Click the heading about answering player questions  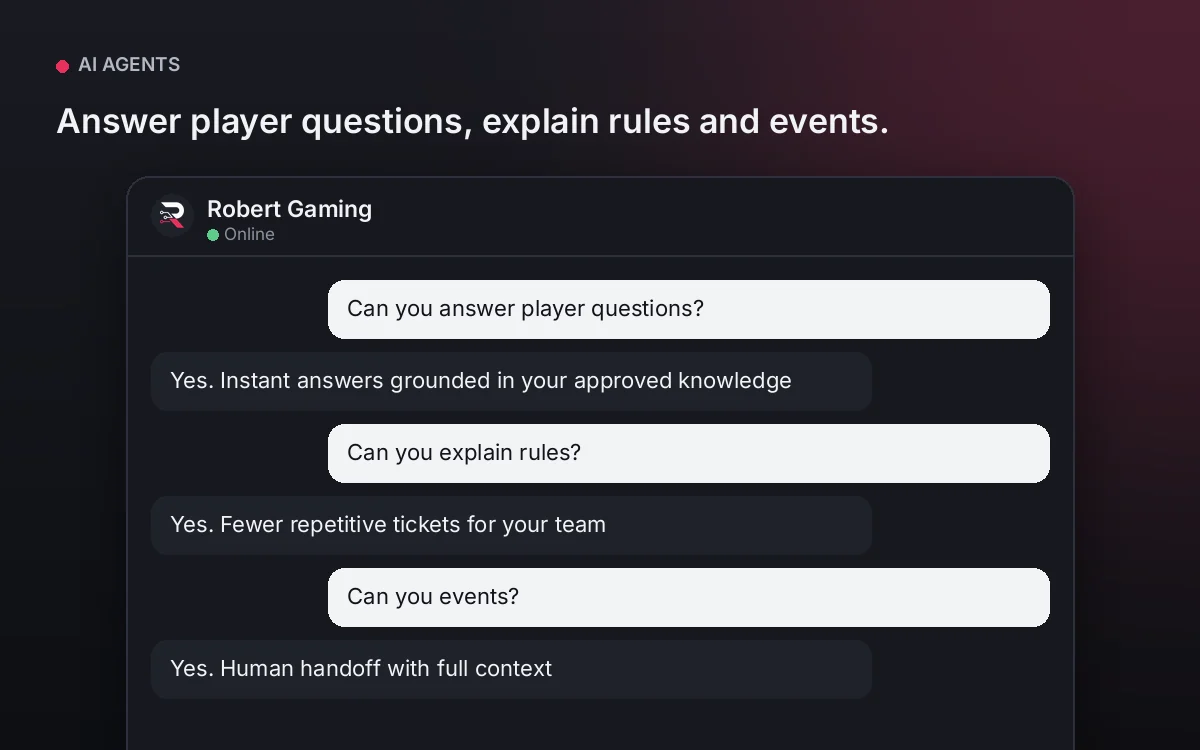[x=472, y=121]
